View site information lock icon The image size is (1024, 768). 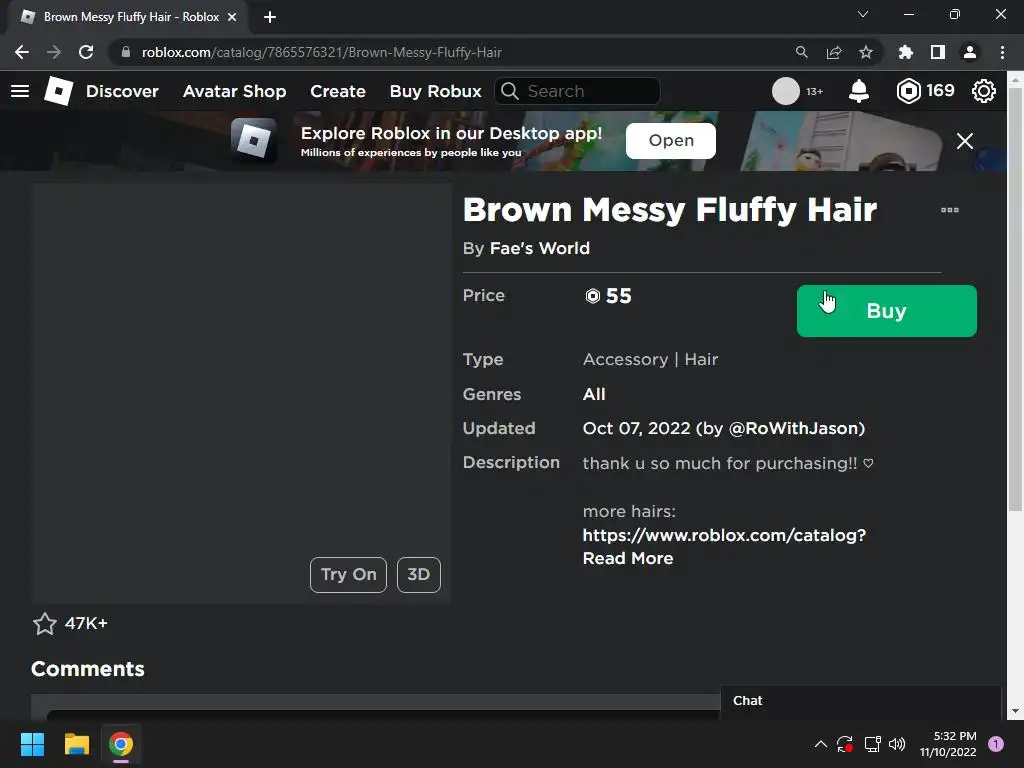pyautogui.click(x=126, y=52)
